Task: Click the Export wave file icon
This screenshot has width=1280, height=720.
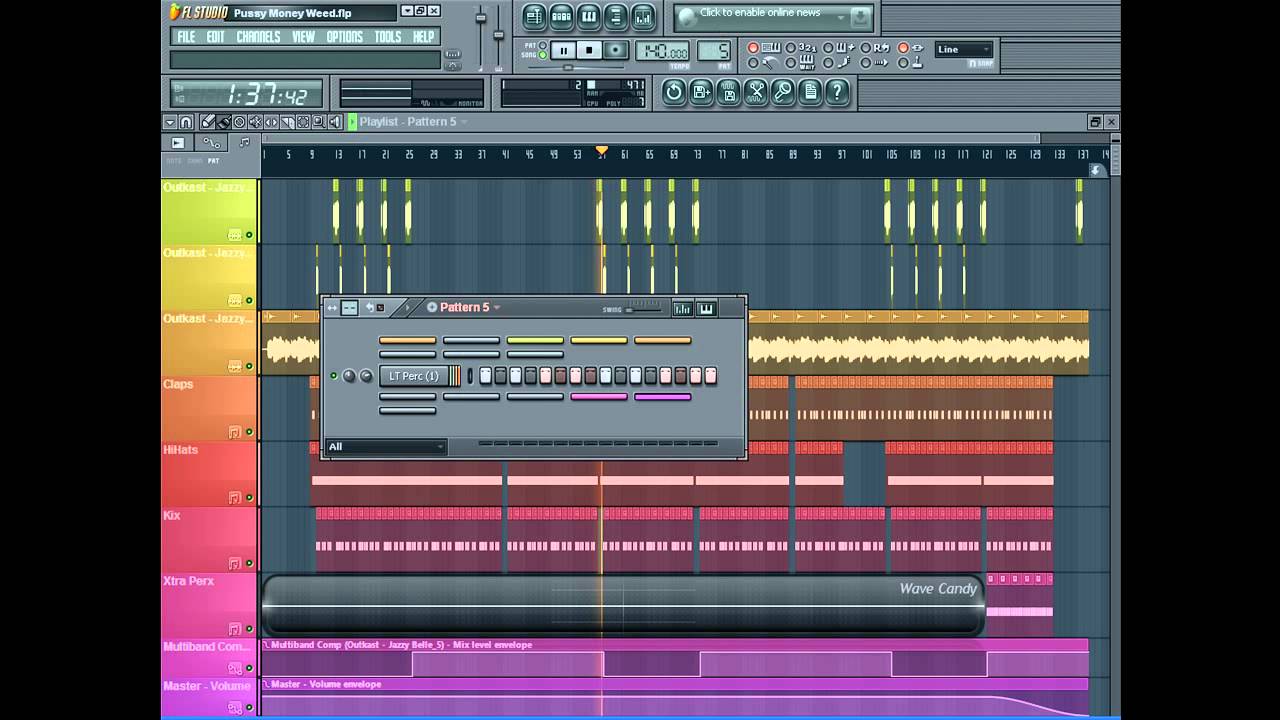Action: (728, 92)
